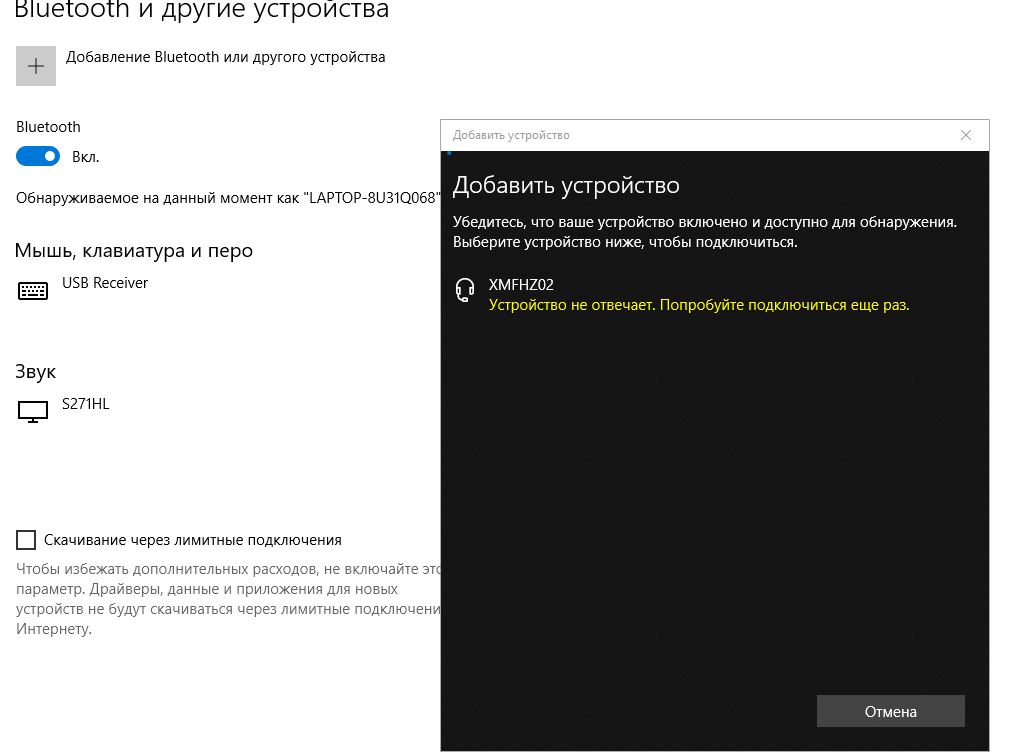Turn off the Bluetooth toggle switch

38,157
